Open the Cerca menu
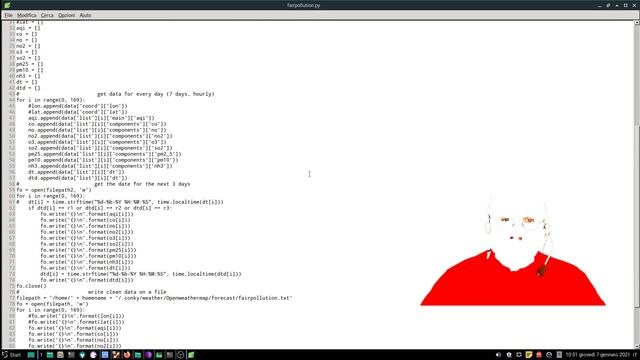Image resolution: width=640 pixels, height=360 pixels. pos(47,15)
